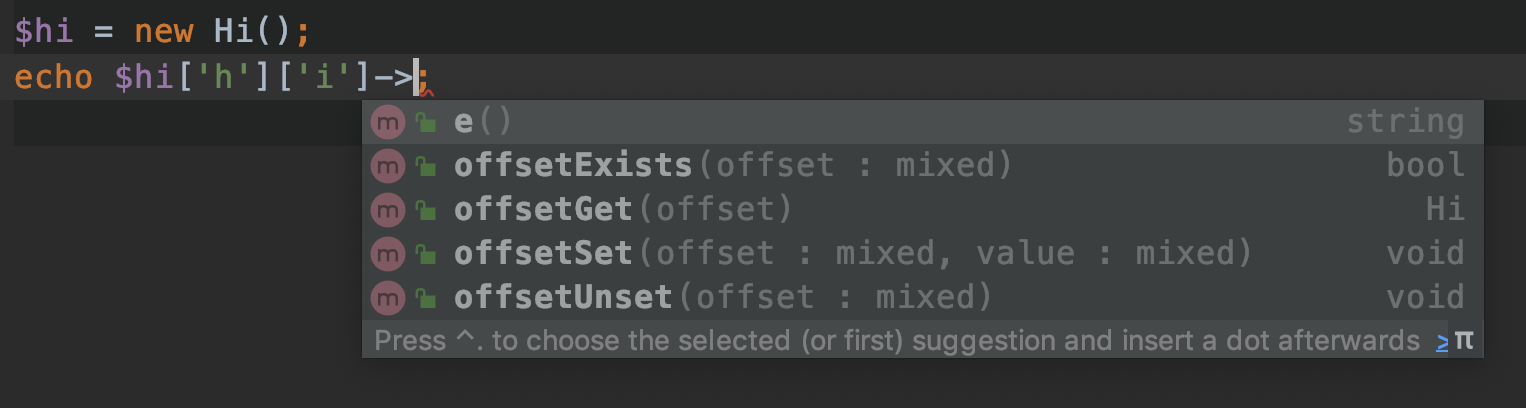Click the method icon beside e()
Image resolution: width=1526 pixels, height=408 pixels.
click(x=386, y=122)
